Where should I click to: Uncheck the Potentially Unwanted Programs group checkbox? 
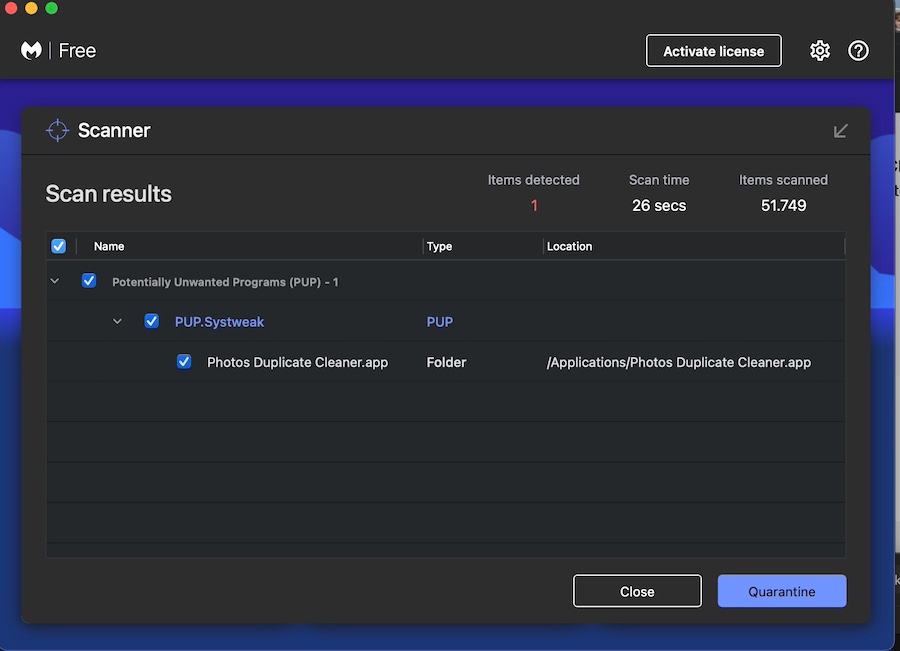point(89,281)
